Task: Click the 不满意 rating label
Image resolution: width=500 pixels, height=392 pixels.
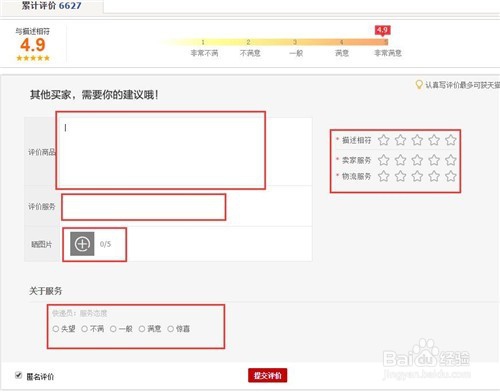Action: pyautogui.click(x=250, y=53)
